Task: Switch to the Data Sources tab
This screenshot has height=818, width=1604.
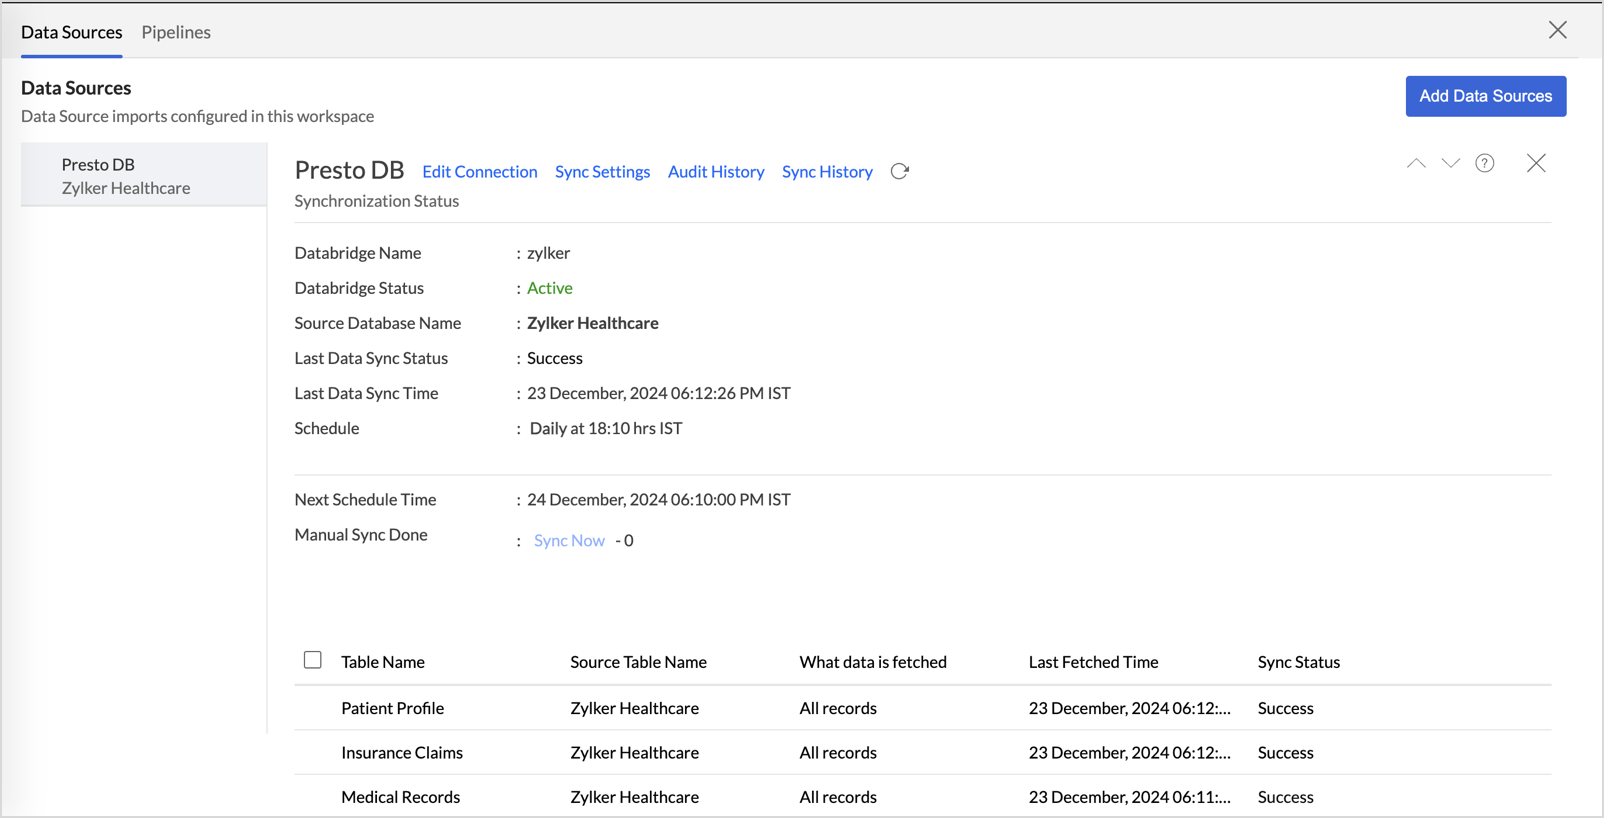Action: click(72, 32)
